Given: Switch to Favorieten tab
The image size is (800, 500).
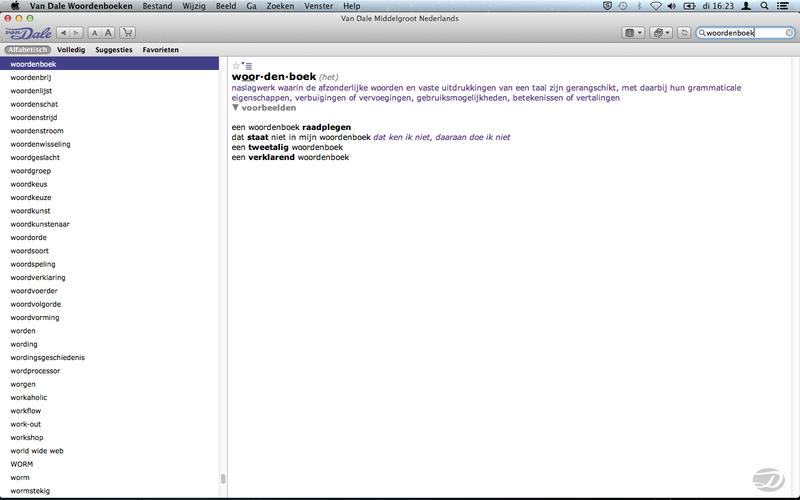Looking at the screenshot, I should [161, 49].
